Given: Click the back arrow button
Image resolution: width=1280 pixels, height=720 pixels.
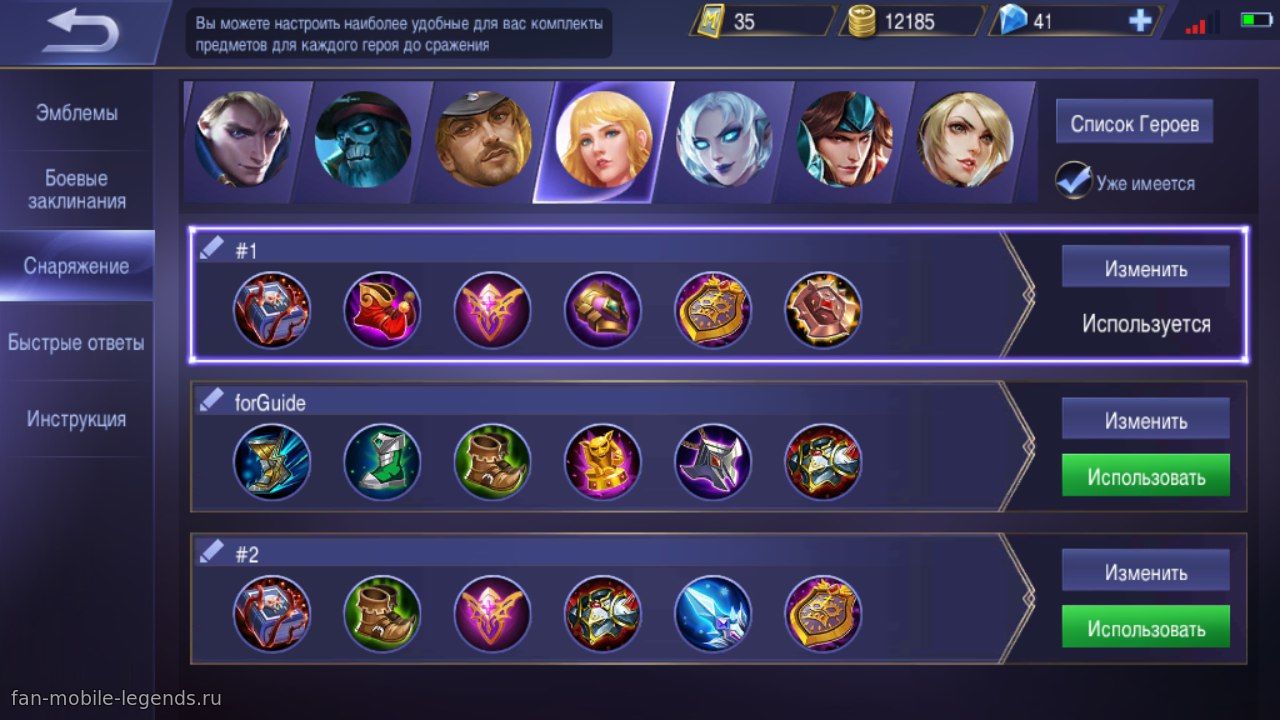Looking at the screenshot, I should [x=82, y=32].
